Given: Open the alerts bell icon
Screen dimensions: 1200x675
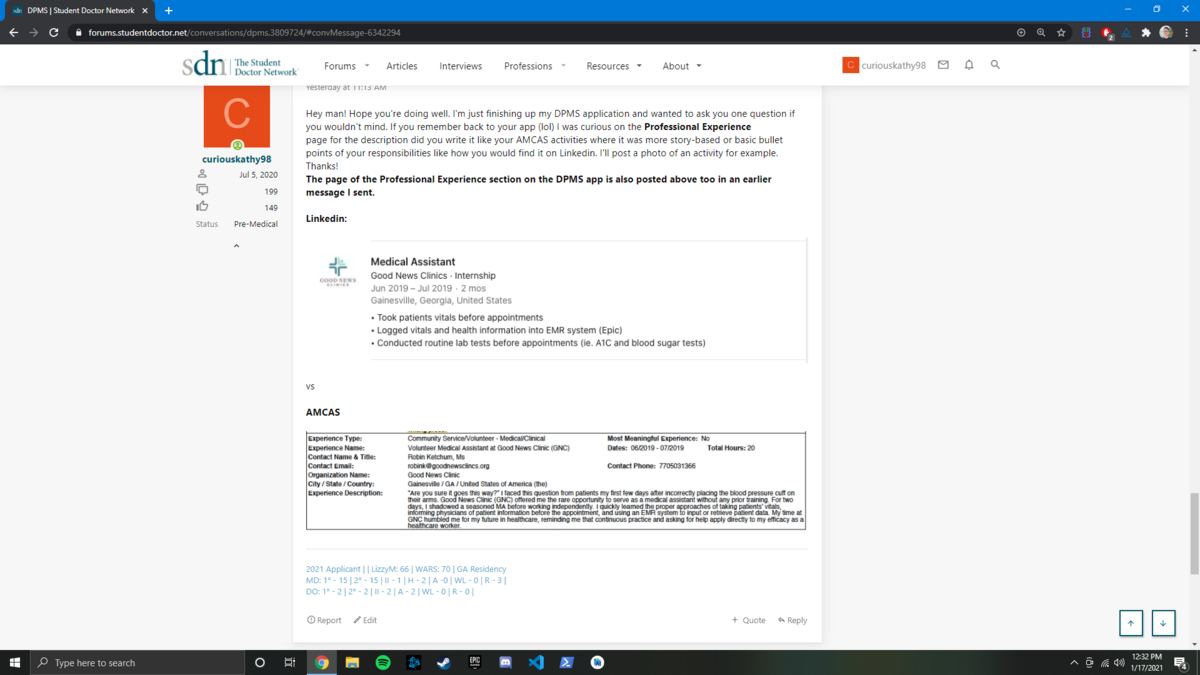Looking at the screenshot, I should 969,65.
